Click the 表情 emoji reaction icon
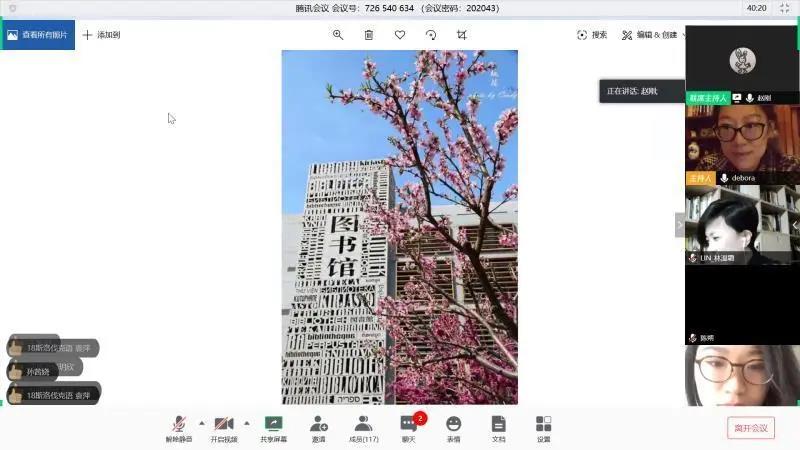 tap(453, 427)
